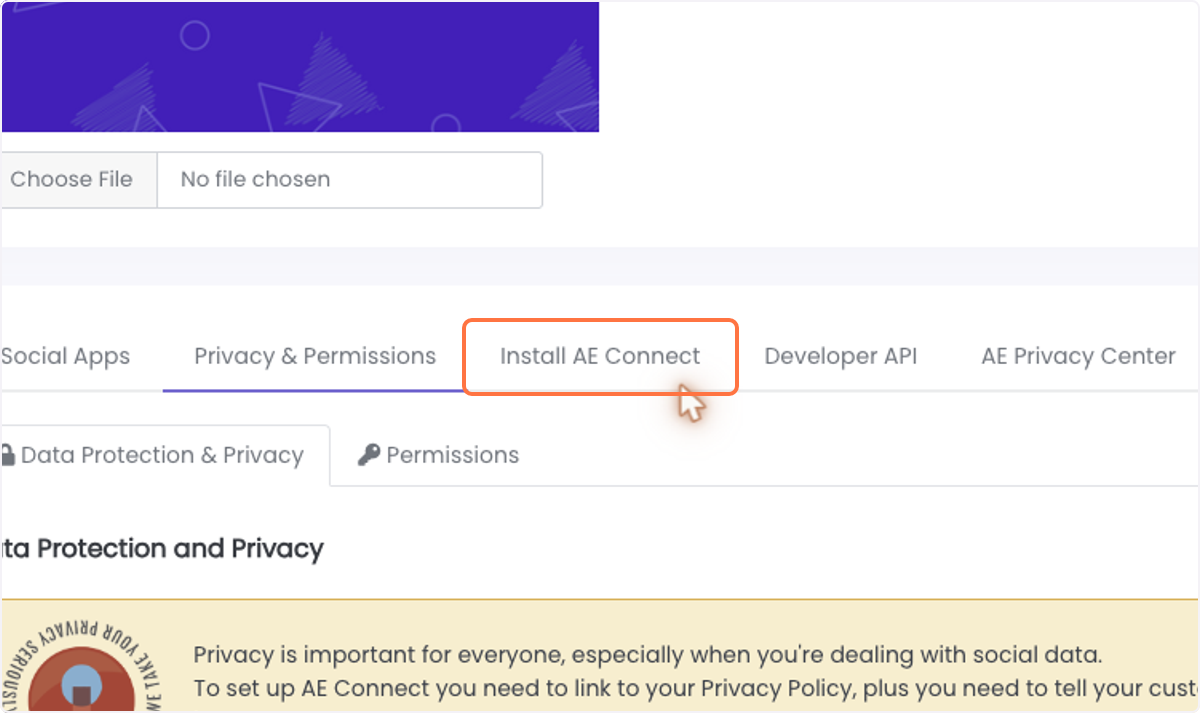Screen dimensions: 1200x713
Task: Click the Data Protection and Privacy heading
Action: pyautogui.click(x=162, y=549)
